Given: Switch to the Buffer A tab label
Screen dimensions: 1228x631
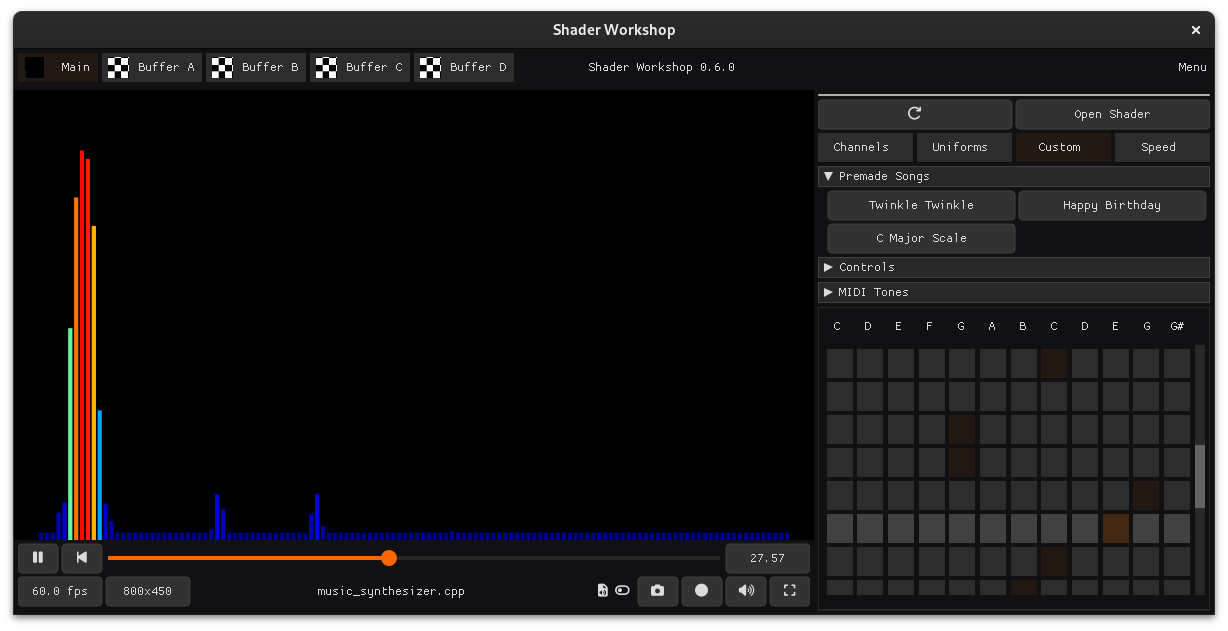Looking at the screenshot, I should pyautogui.click(x=166, y=67).
